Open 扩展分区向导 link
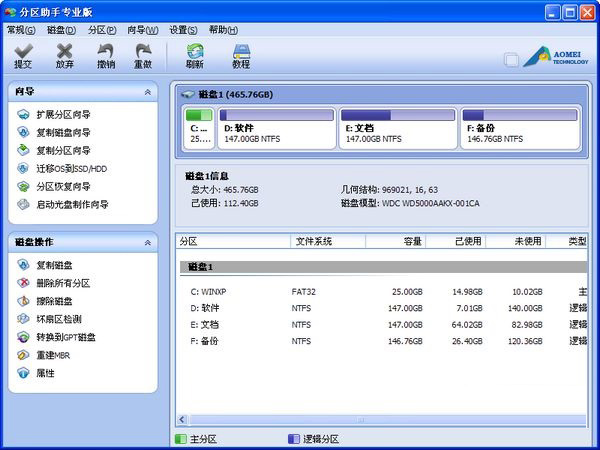600x450 pixels. pos(63,114)
